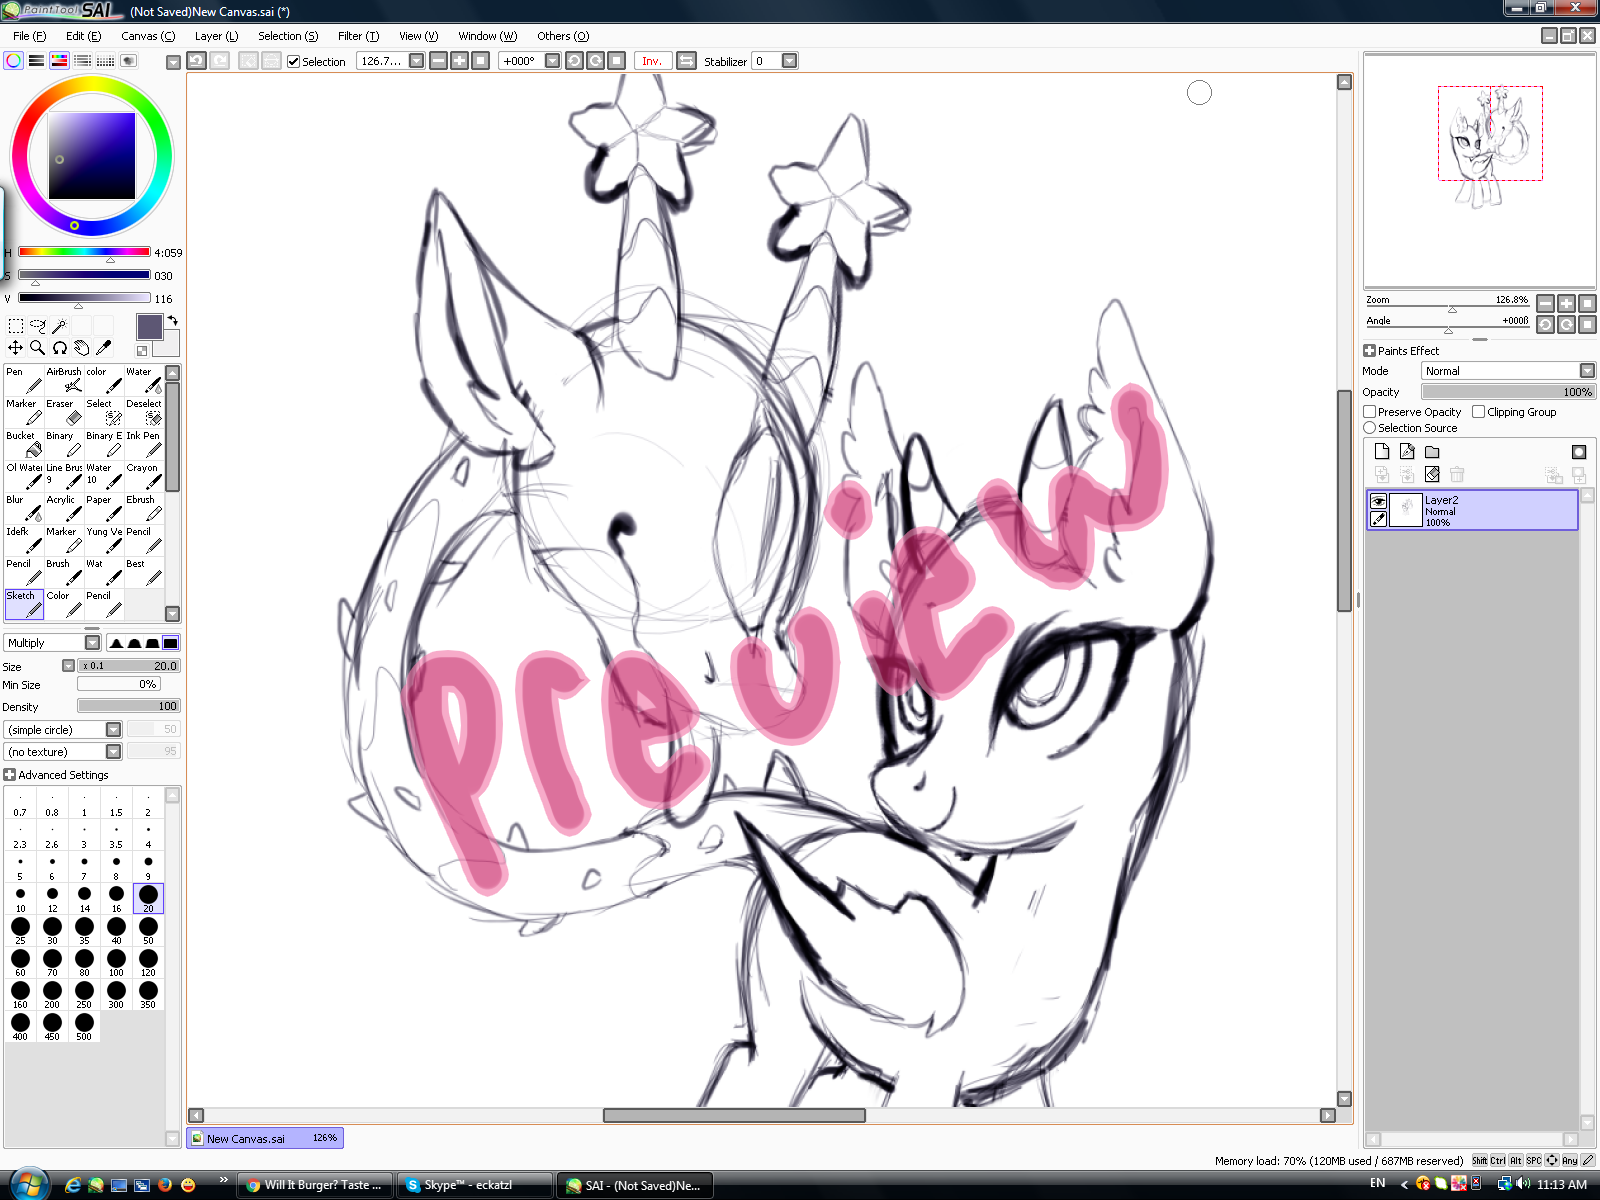Screen dimensions: 1600x1200
Task: Add a layer mask
Action: pyautogui.click(x=1579, y=452)
